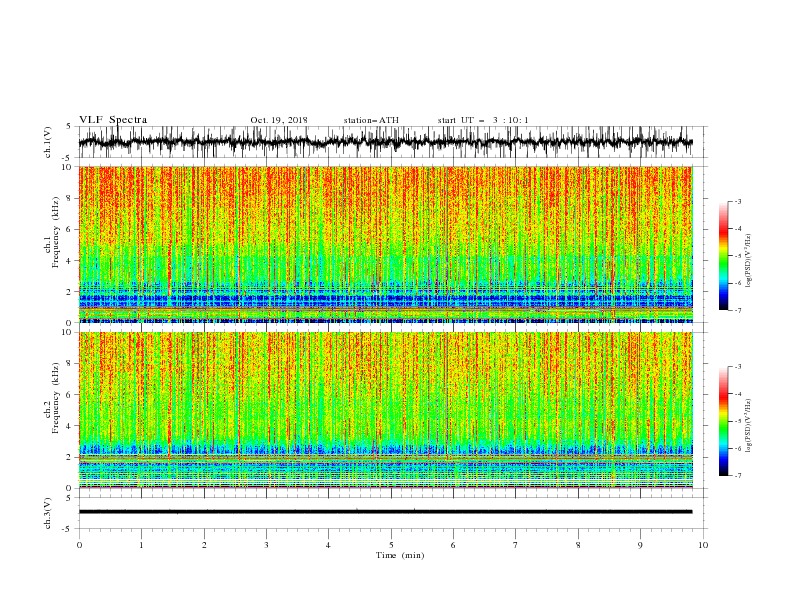The image size is (792, 612).
Task: Click the '-7' tick on ch.2 colorbar
Action: click(x=738, y=476)
